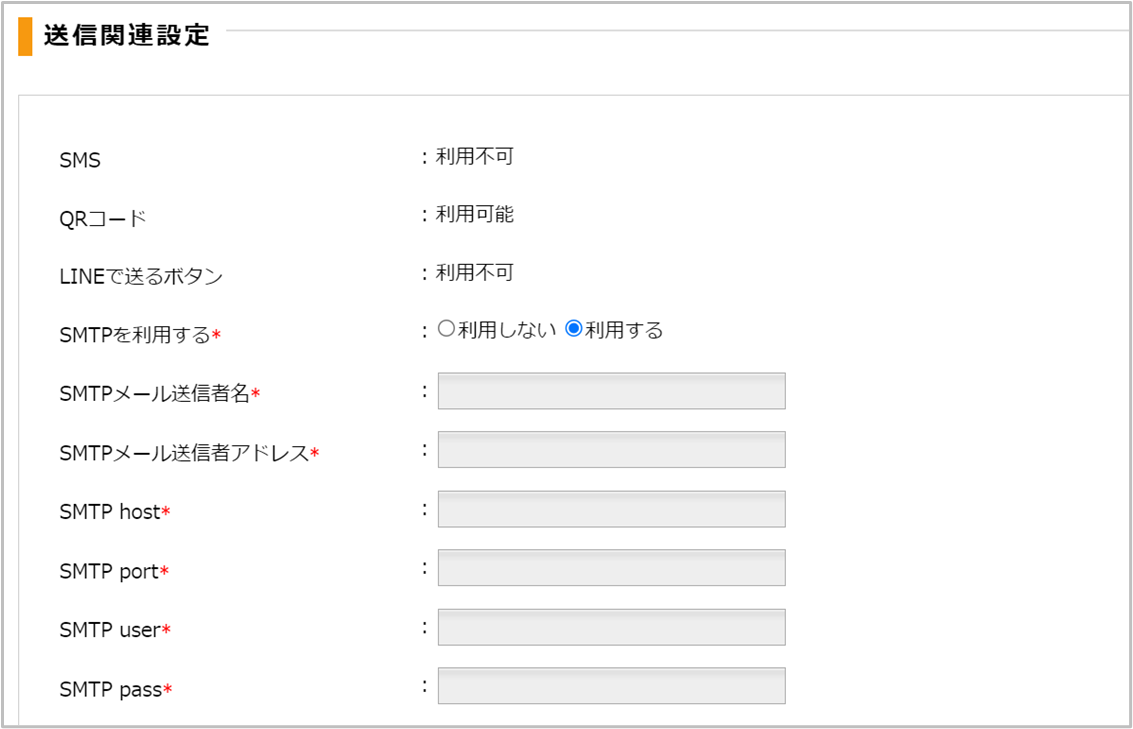Click the SMTPを利用する label text
The image size is (1133, 729).
(x=135, y=335)
